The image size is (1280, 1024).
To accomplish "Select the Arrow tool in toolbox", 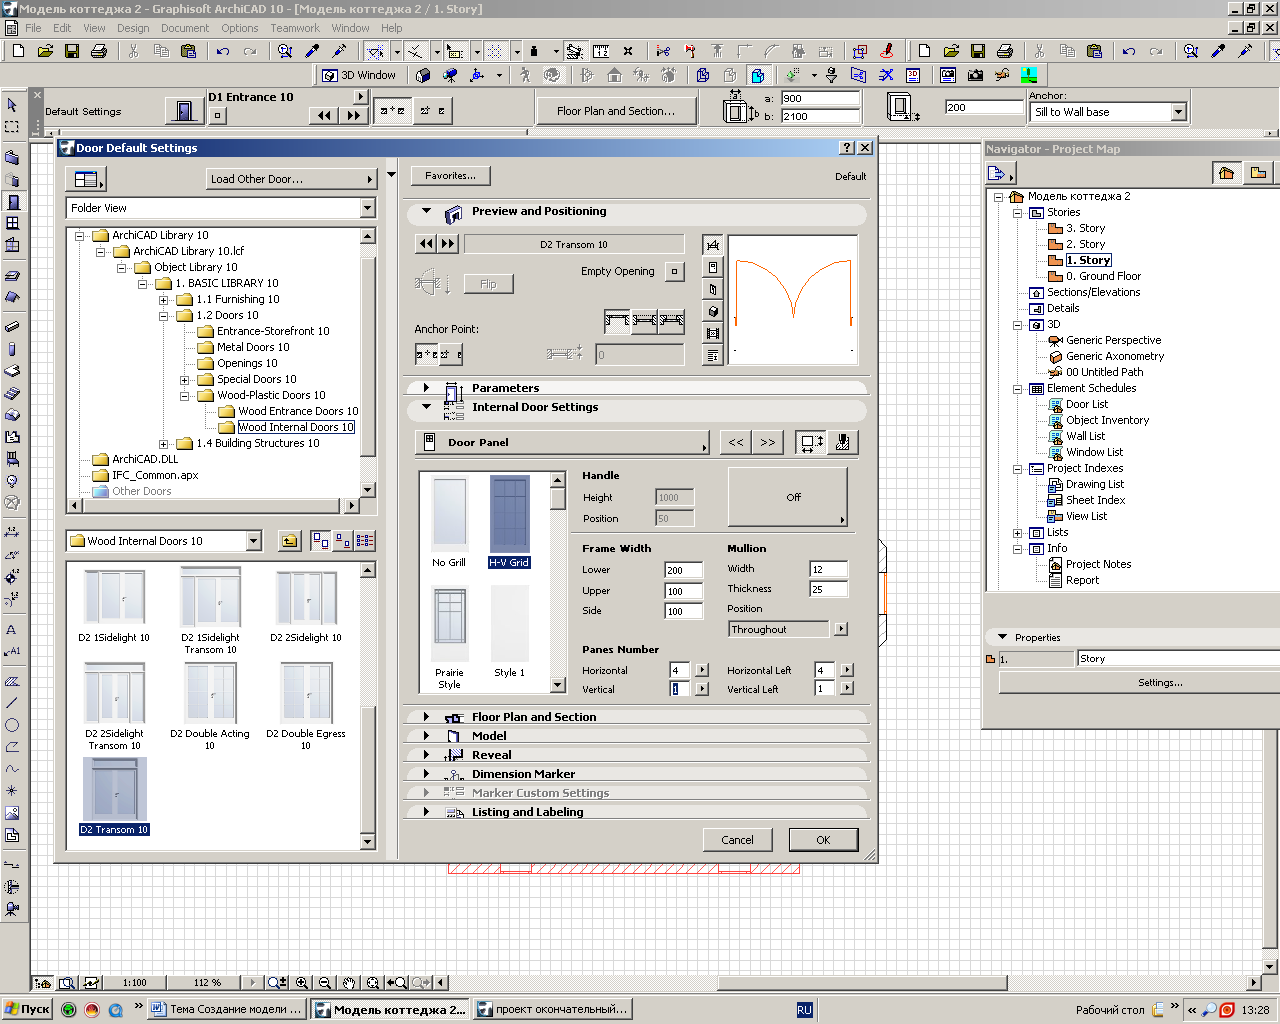I will pos(12,105).
